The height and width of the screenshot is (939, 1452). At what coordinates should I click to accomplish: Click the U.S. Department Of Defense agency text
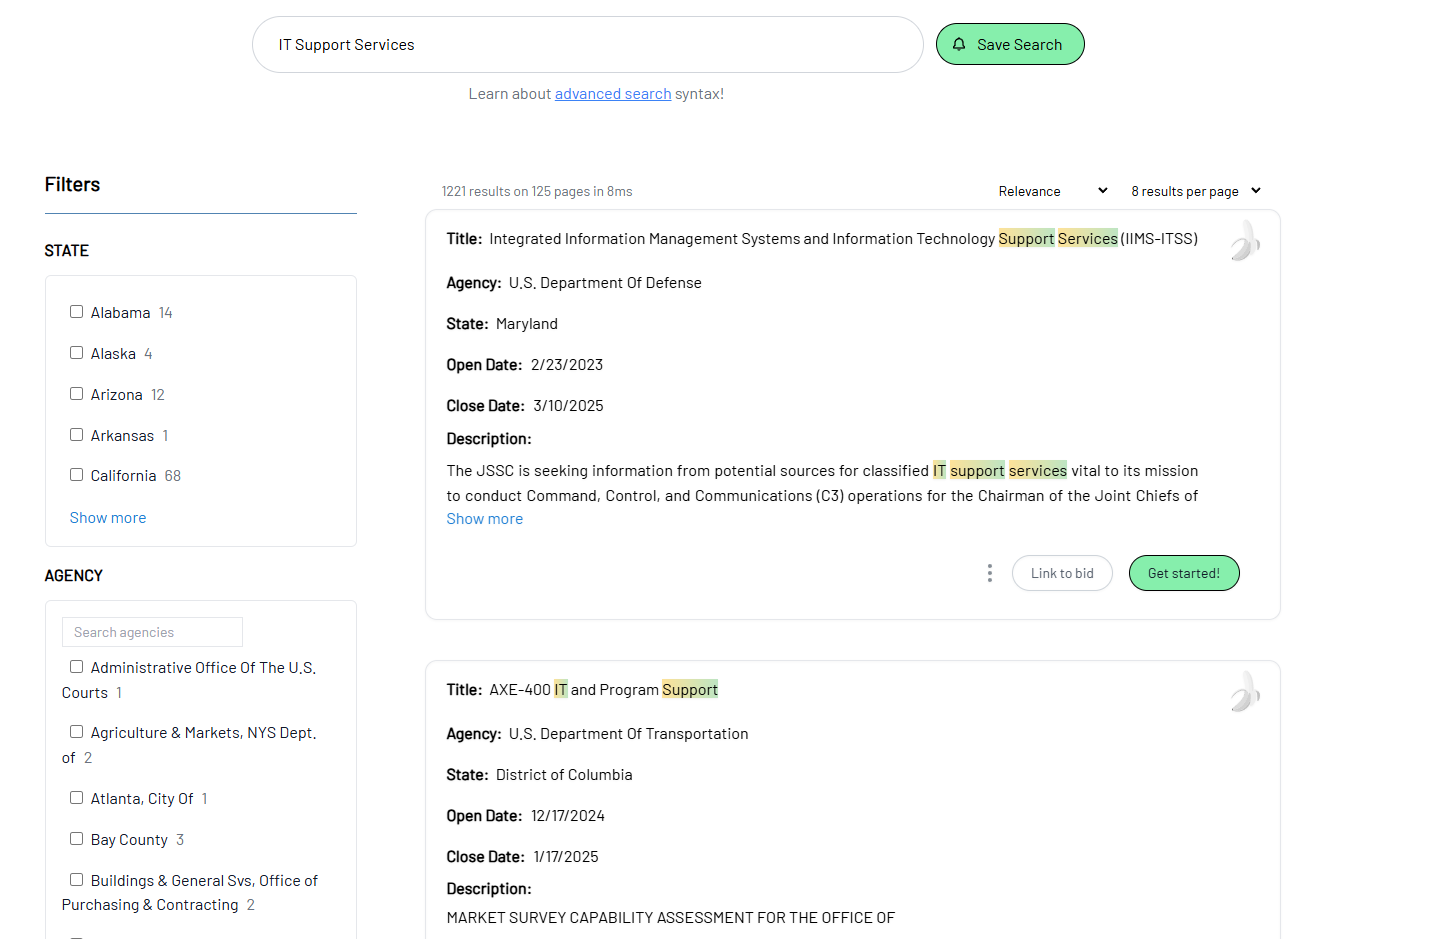click(605, 283)
